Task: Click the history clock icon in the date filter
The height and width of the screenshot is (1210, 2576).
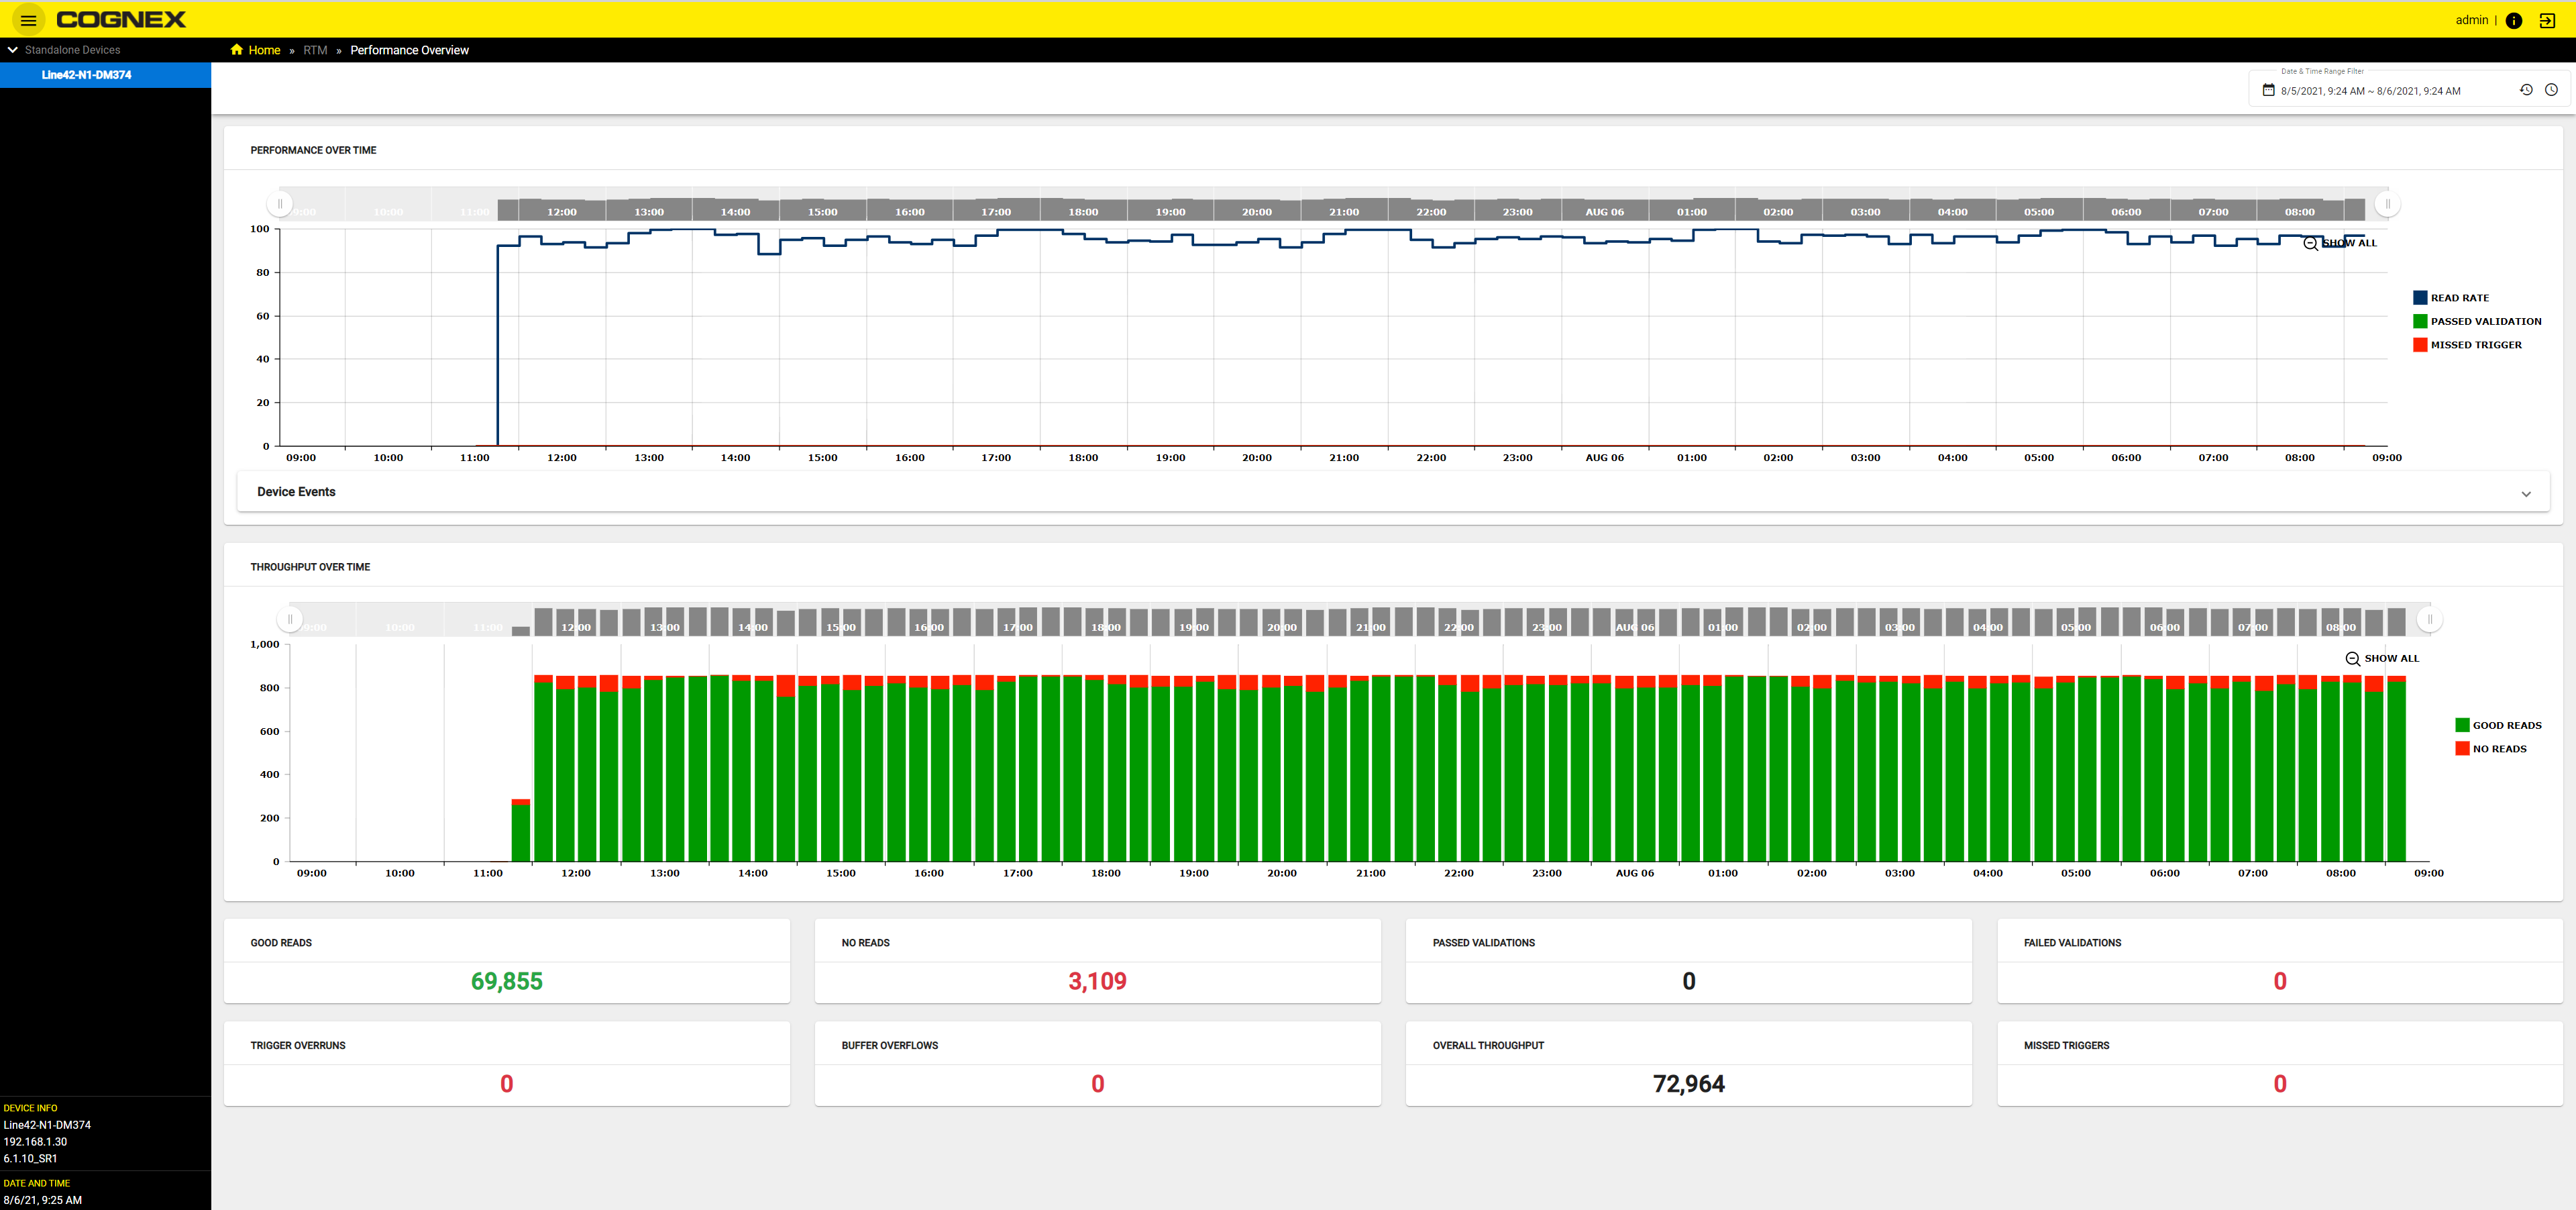Action: point(2526,90)
